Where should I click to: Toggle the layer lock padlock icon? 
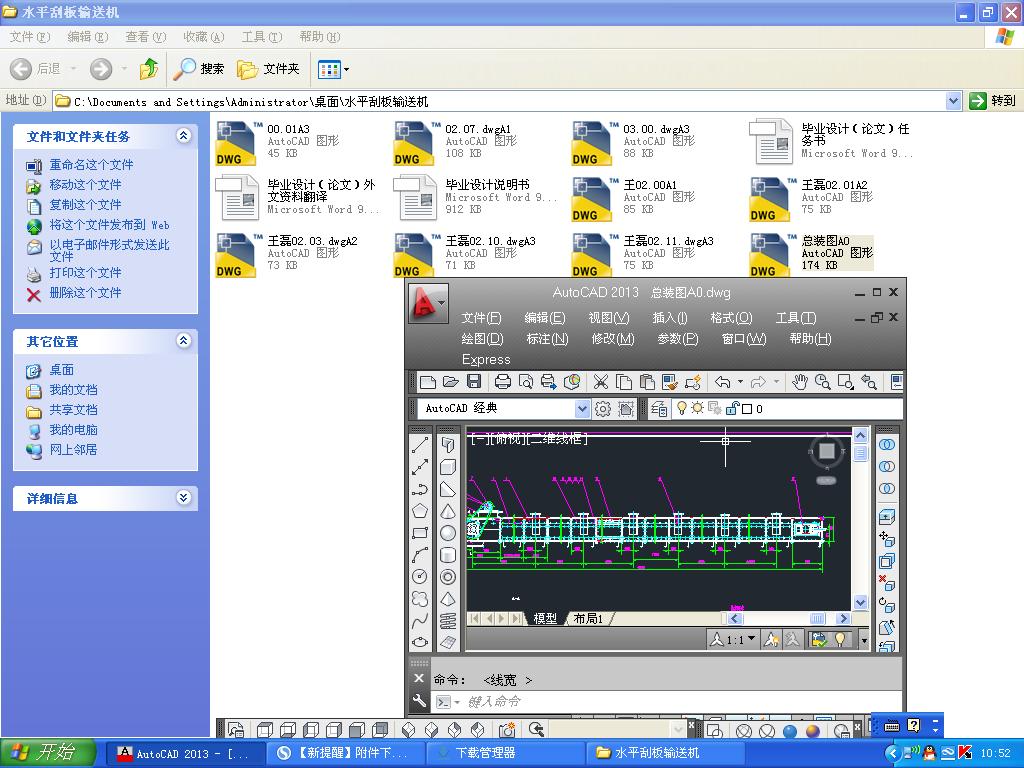click(x=731, y=408)
